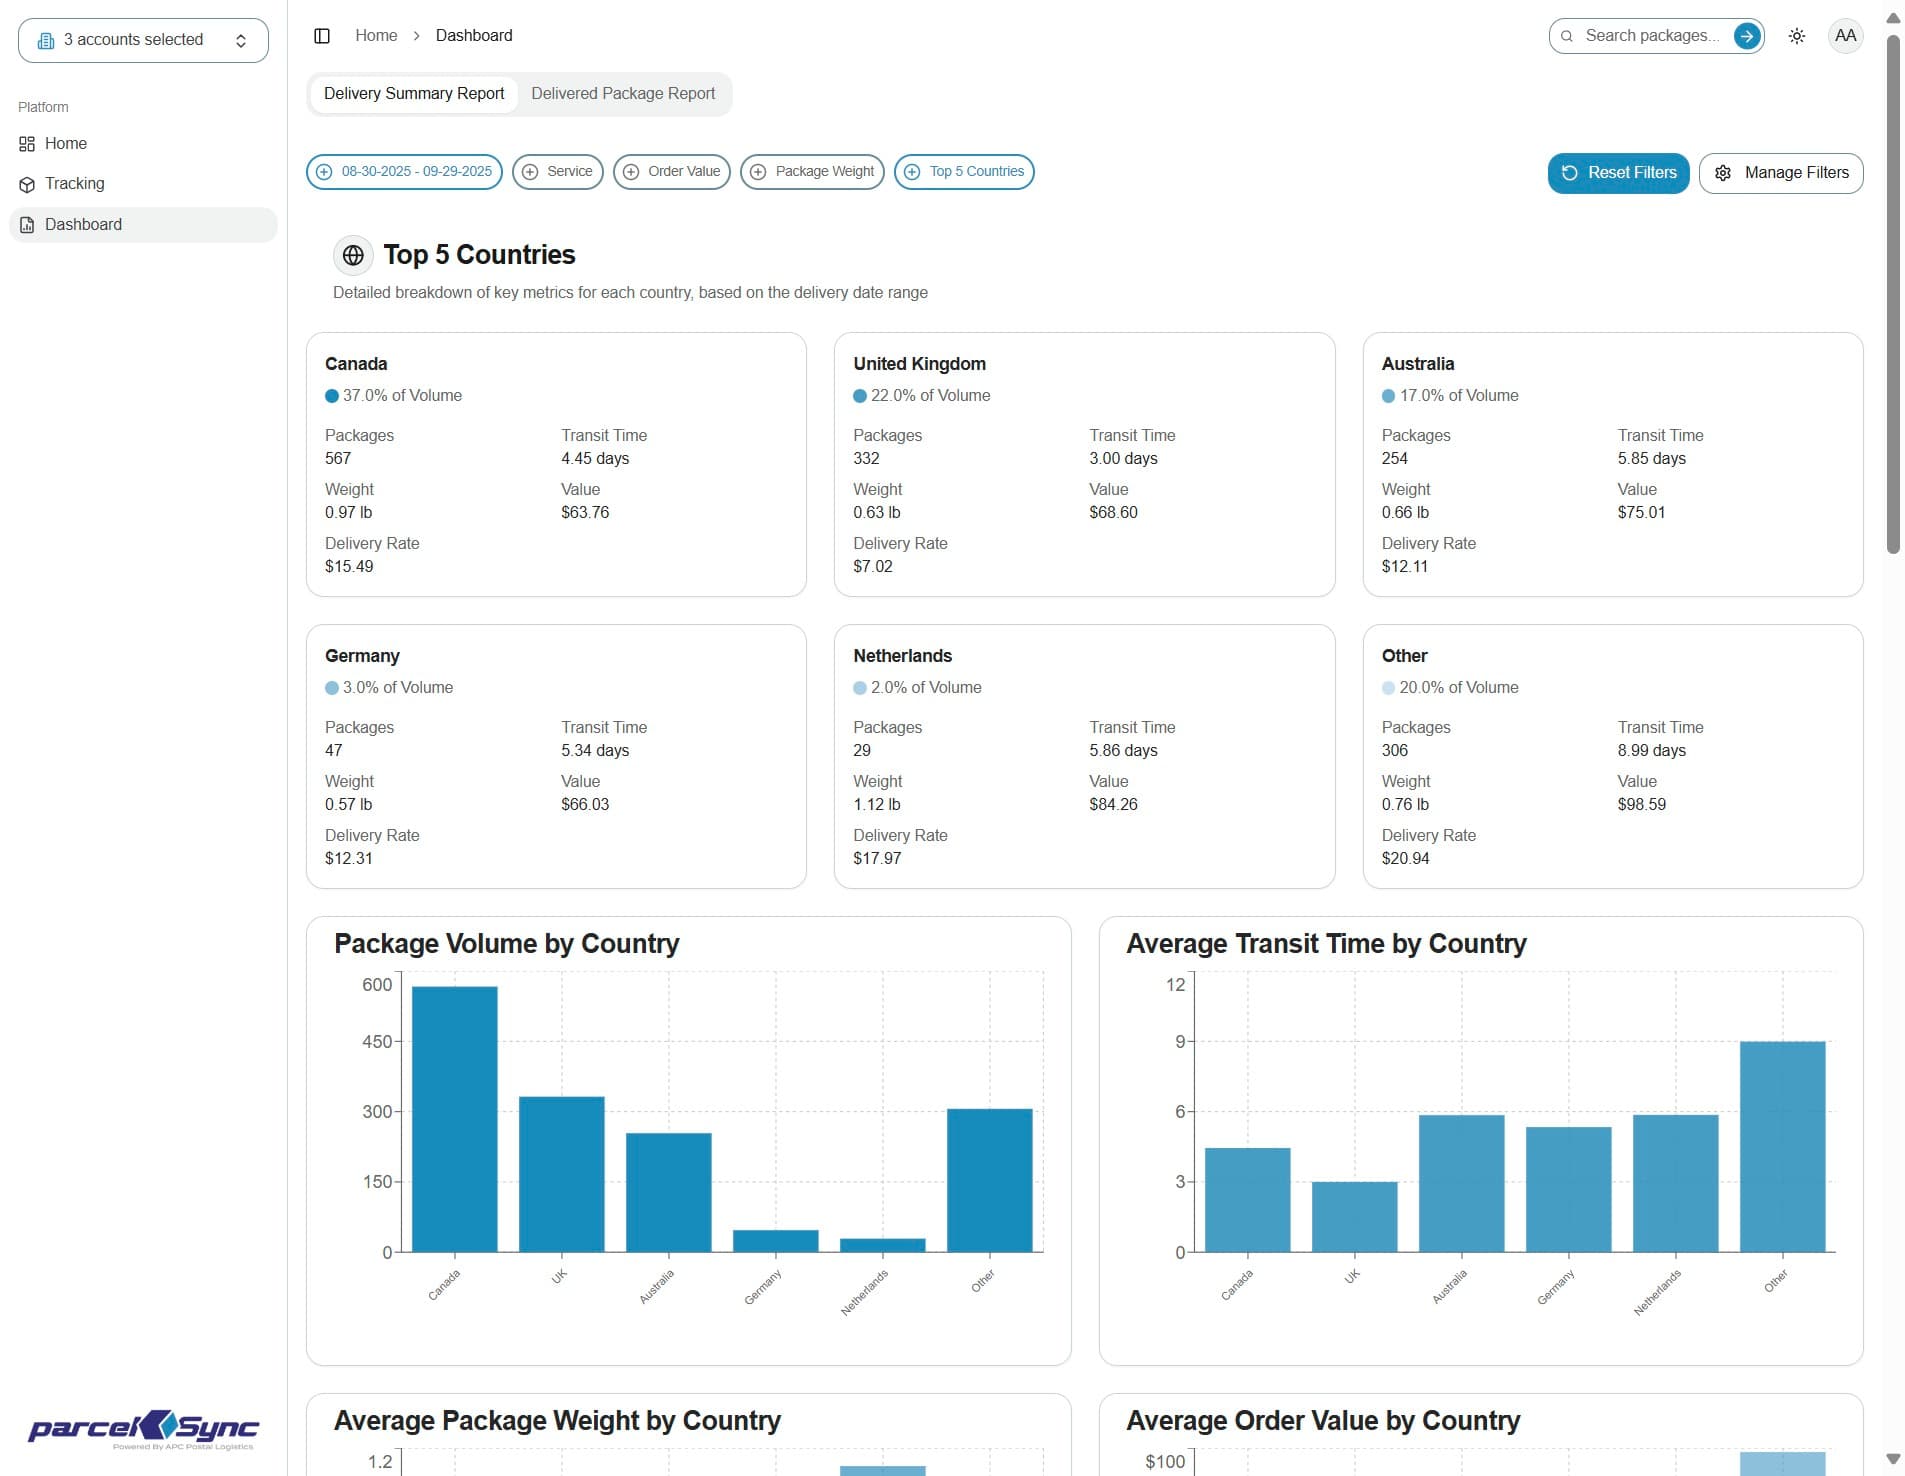The width and height of the screenshot is (1905, 1476).
Task: Click the globe icon beside Top 5 Countries
Action: pyautogui.click(x=353, y=255)
